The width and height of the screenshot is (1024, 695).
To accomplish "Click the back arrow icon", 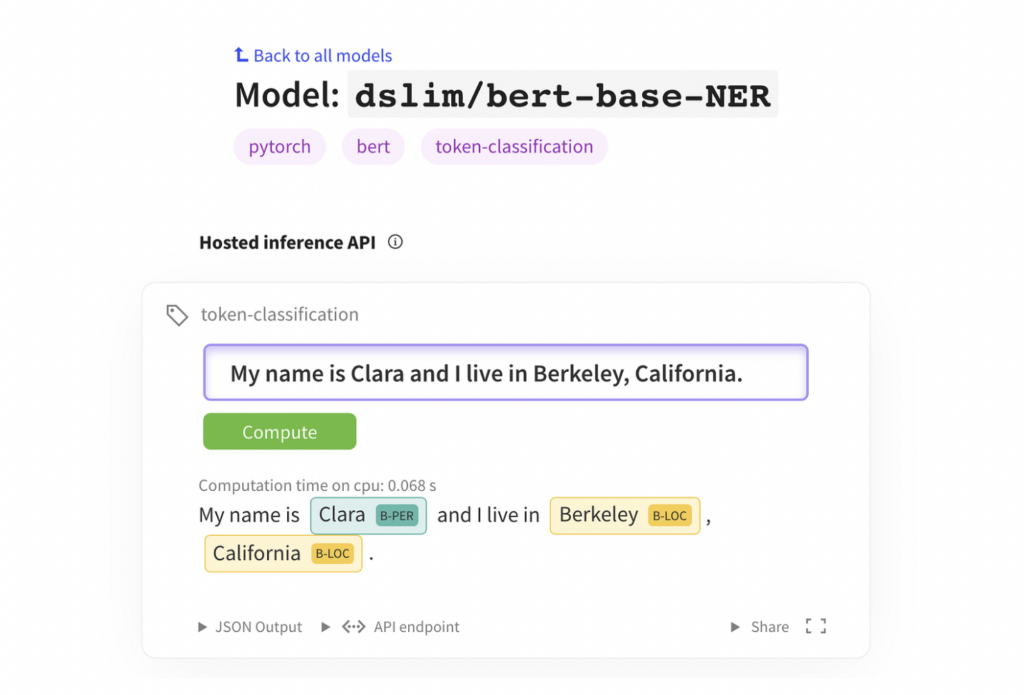I will pyautogui.click(x=240, y=55).
